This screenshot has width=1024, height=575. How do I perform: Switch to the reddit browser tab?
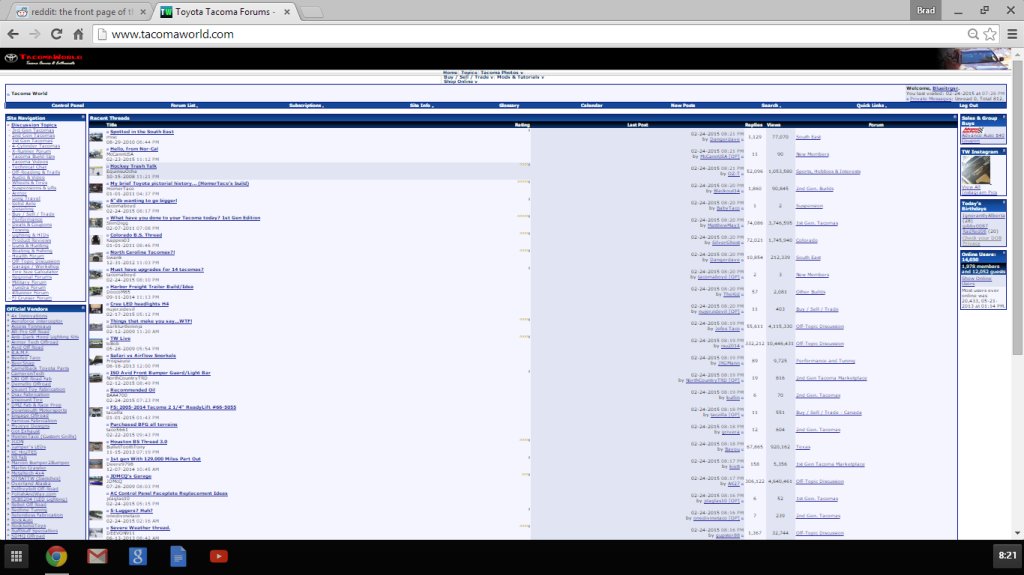point(82,12)
